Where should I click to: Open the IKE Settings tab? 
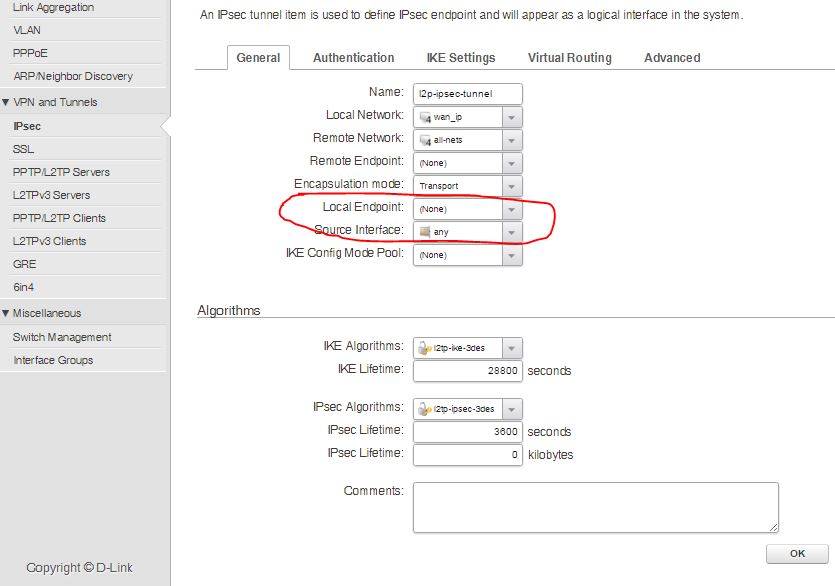pos(461,58)
